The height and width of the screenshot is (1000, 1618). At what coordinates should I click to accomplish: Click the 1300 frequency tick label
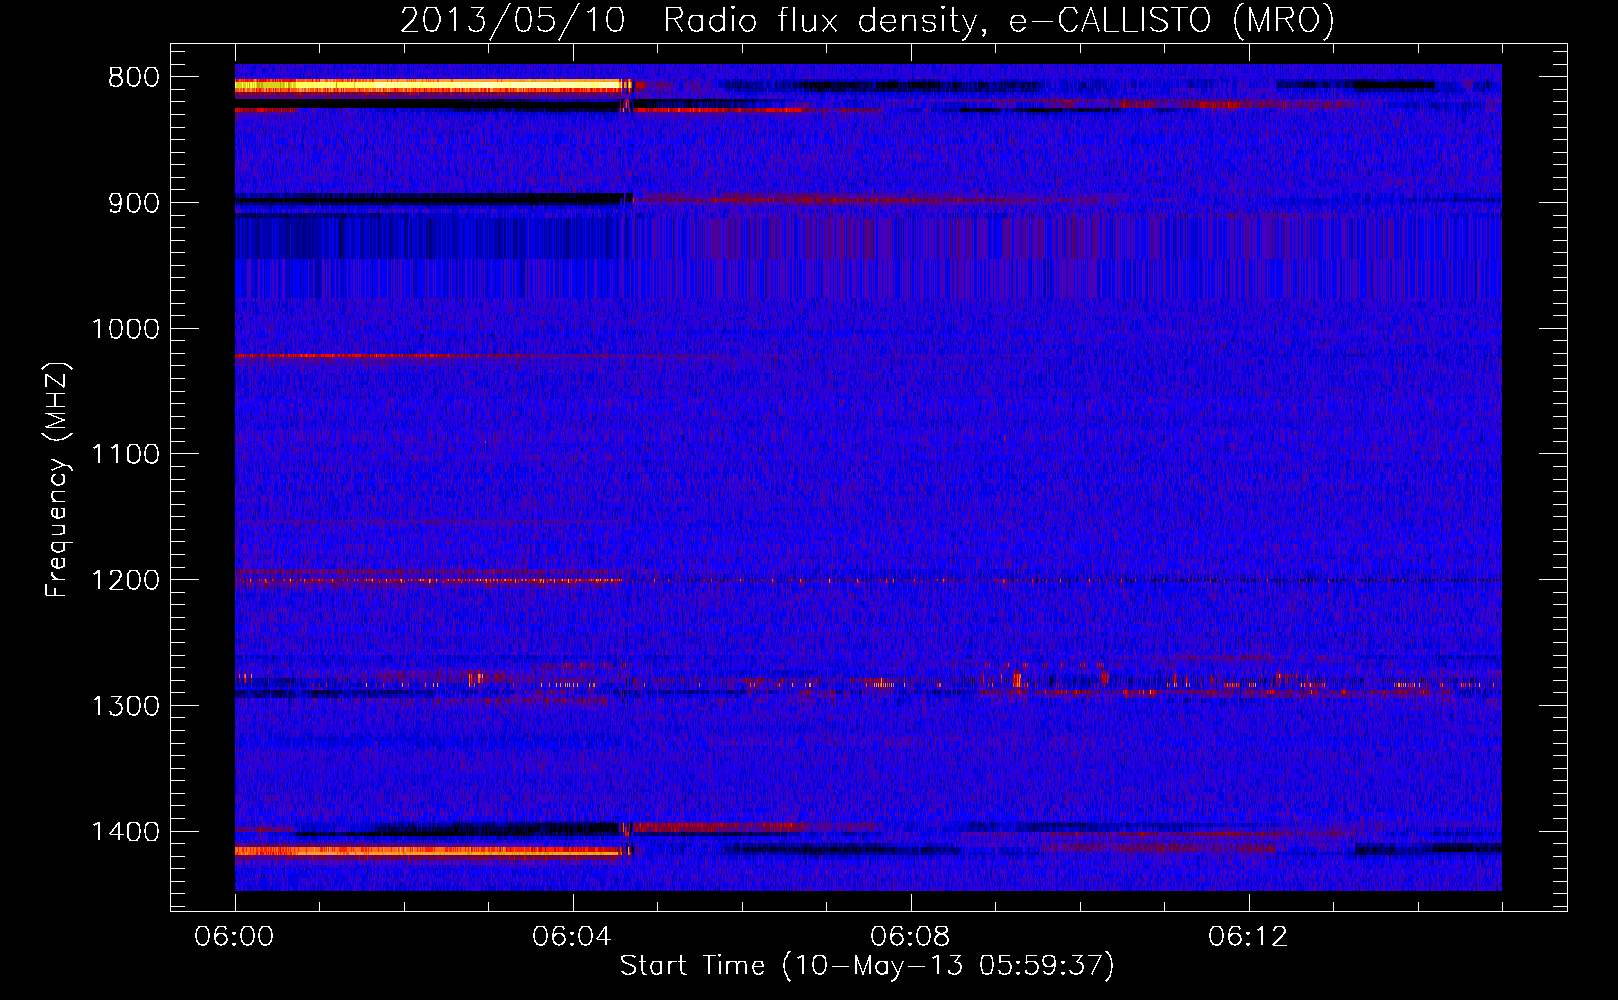(x=125, y=706)
